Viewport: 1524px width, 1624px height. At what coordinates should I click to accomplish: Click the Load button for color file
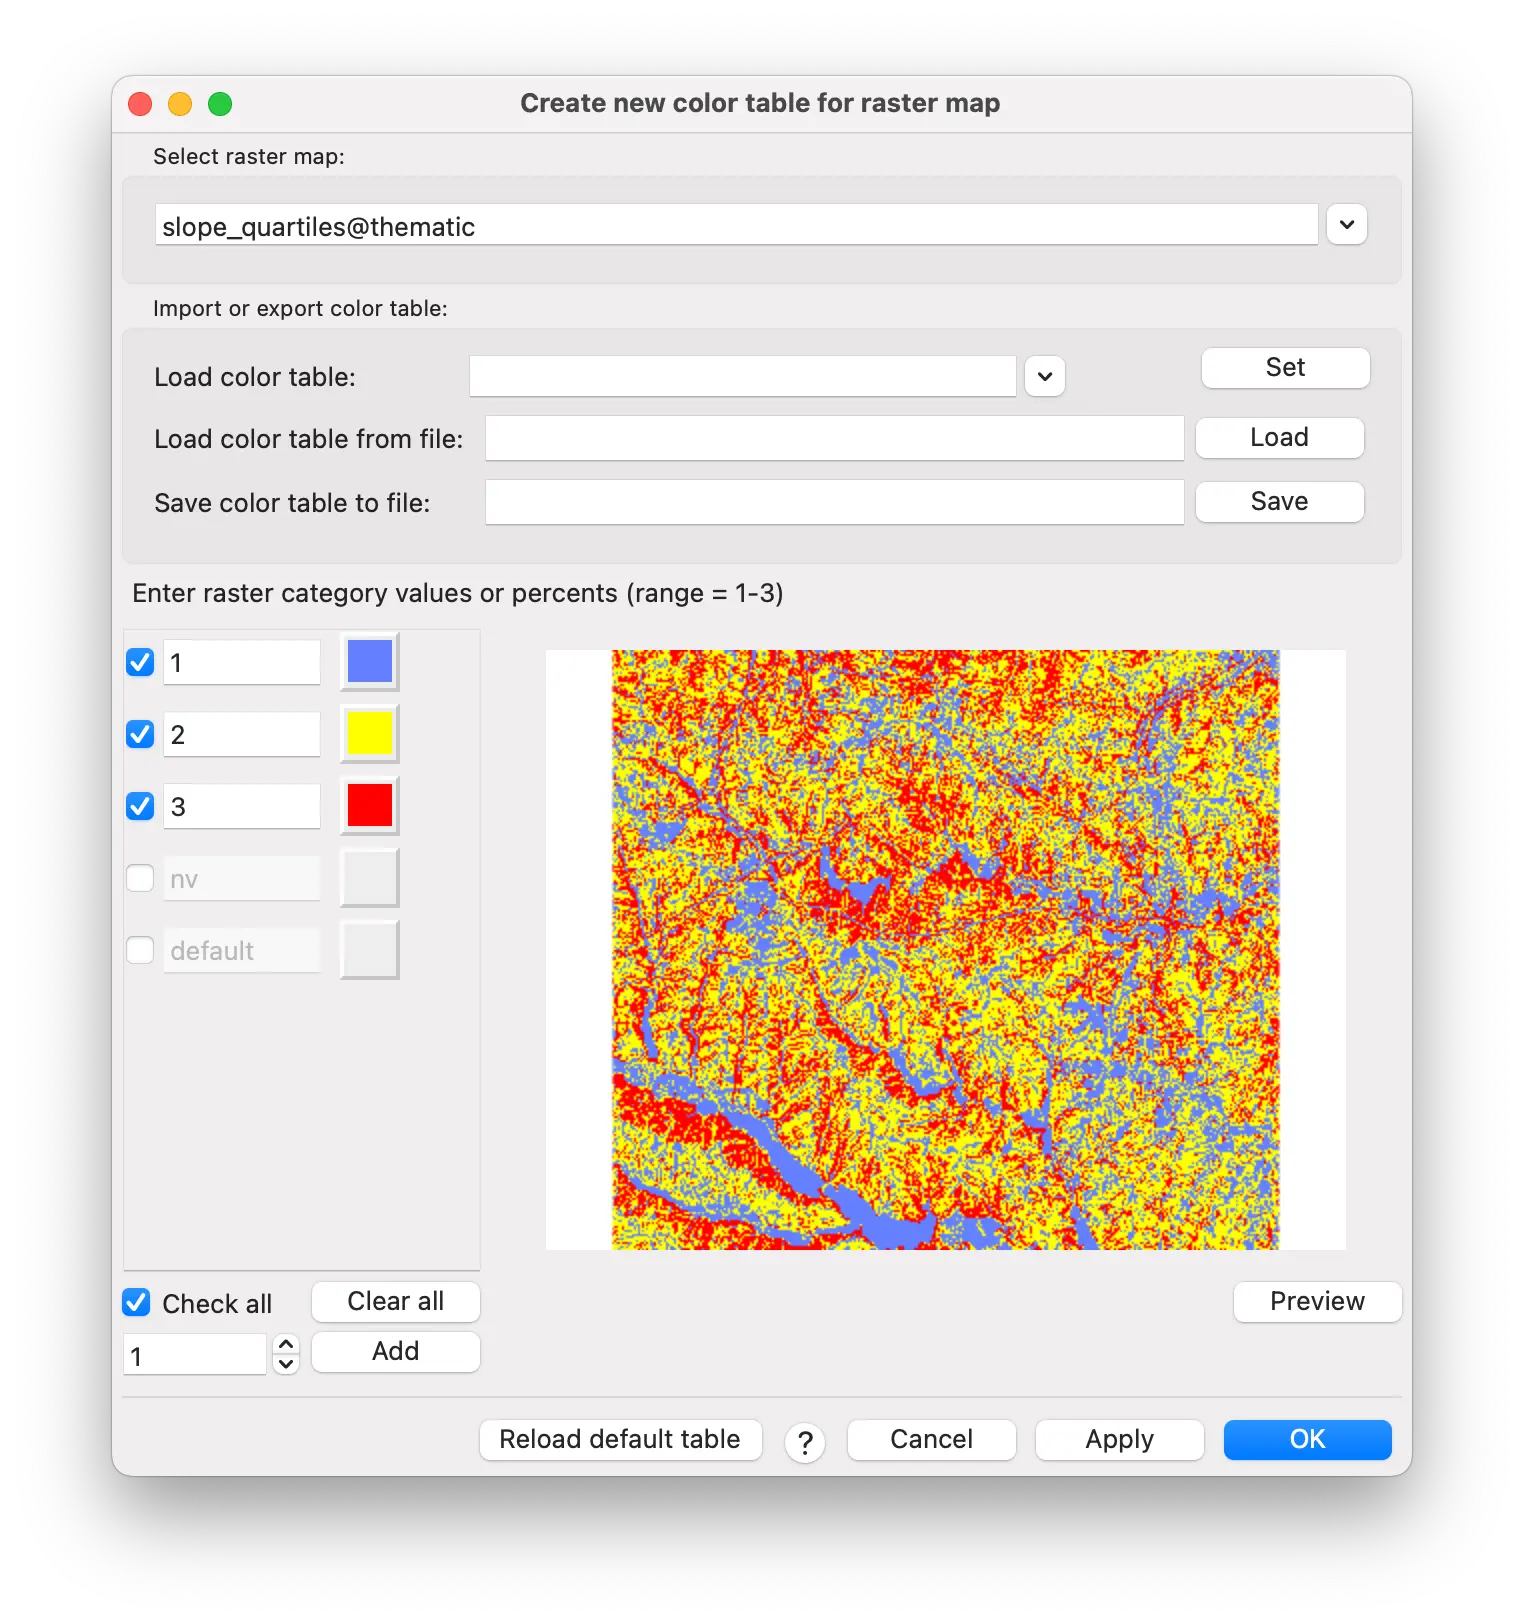(x=1279, y=438)
